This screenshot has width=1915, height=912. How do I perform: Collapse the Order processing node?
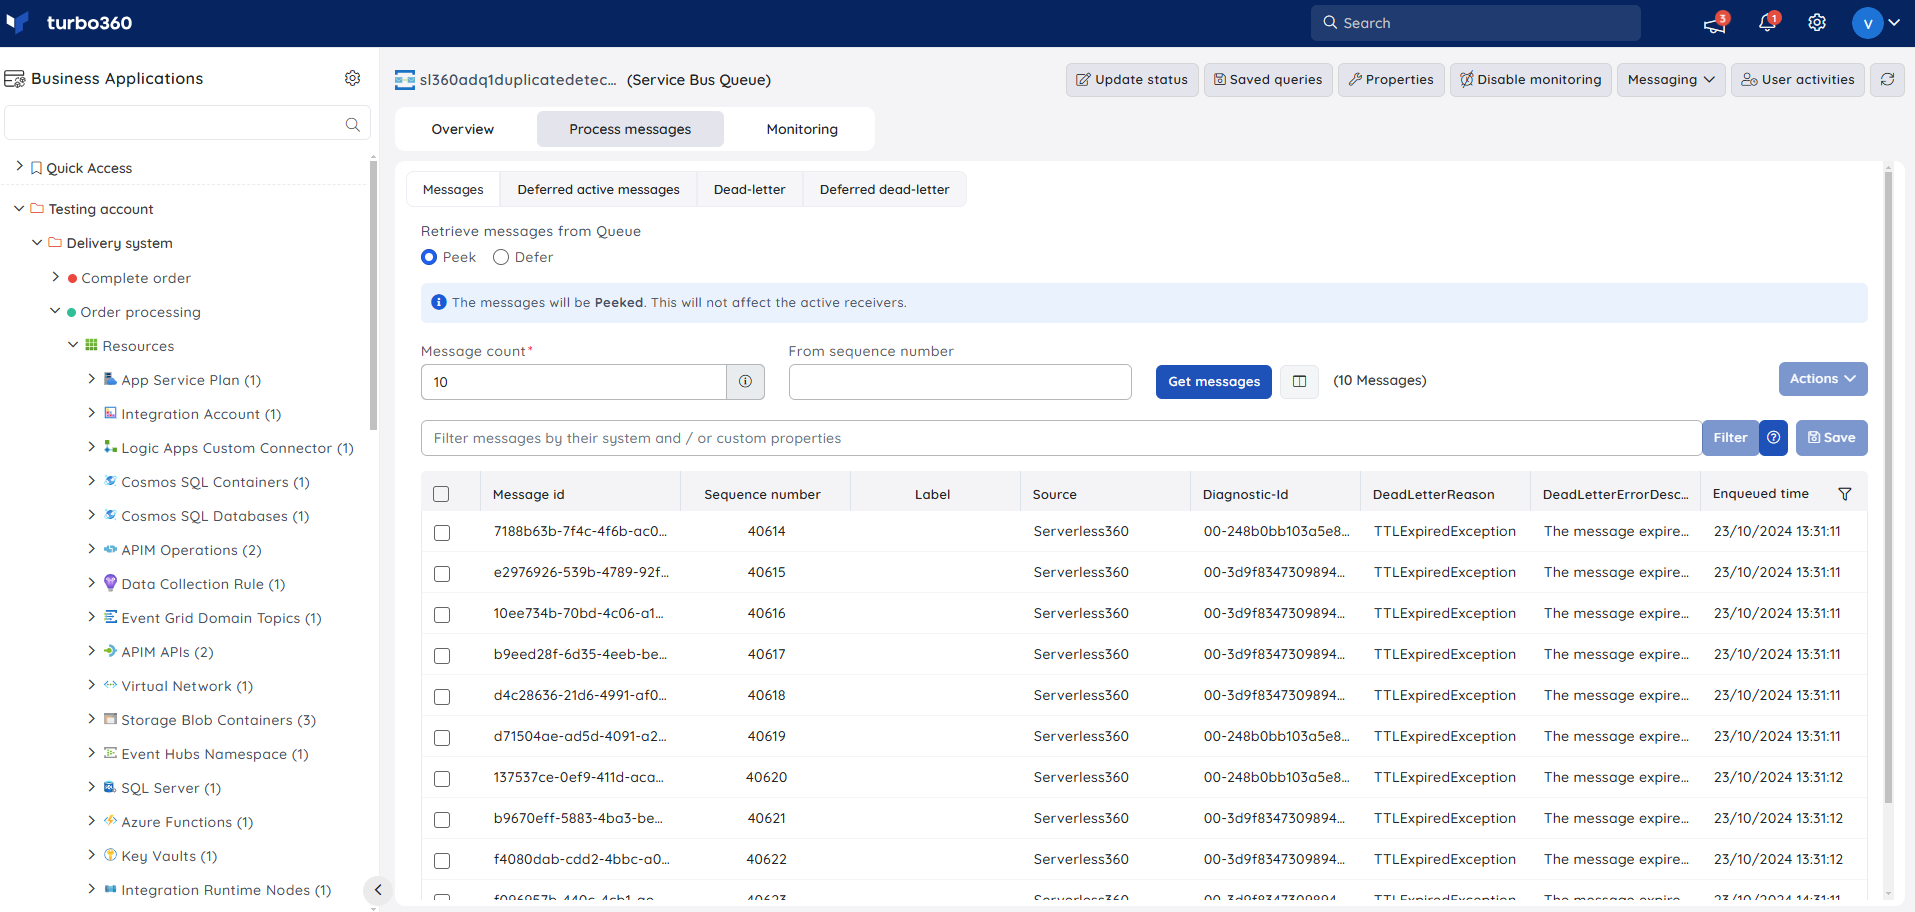pyautogui.click(x=55, y=311)
